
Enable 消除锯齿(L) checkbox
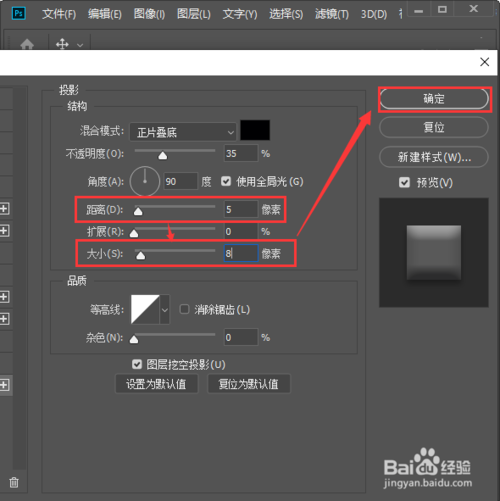(184, 309)
